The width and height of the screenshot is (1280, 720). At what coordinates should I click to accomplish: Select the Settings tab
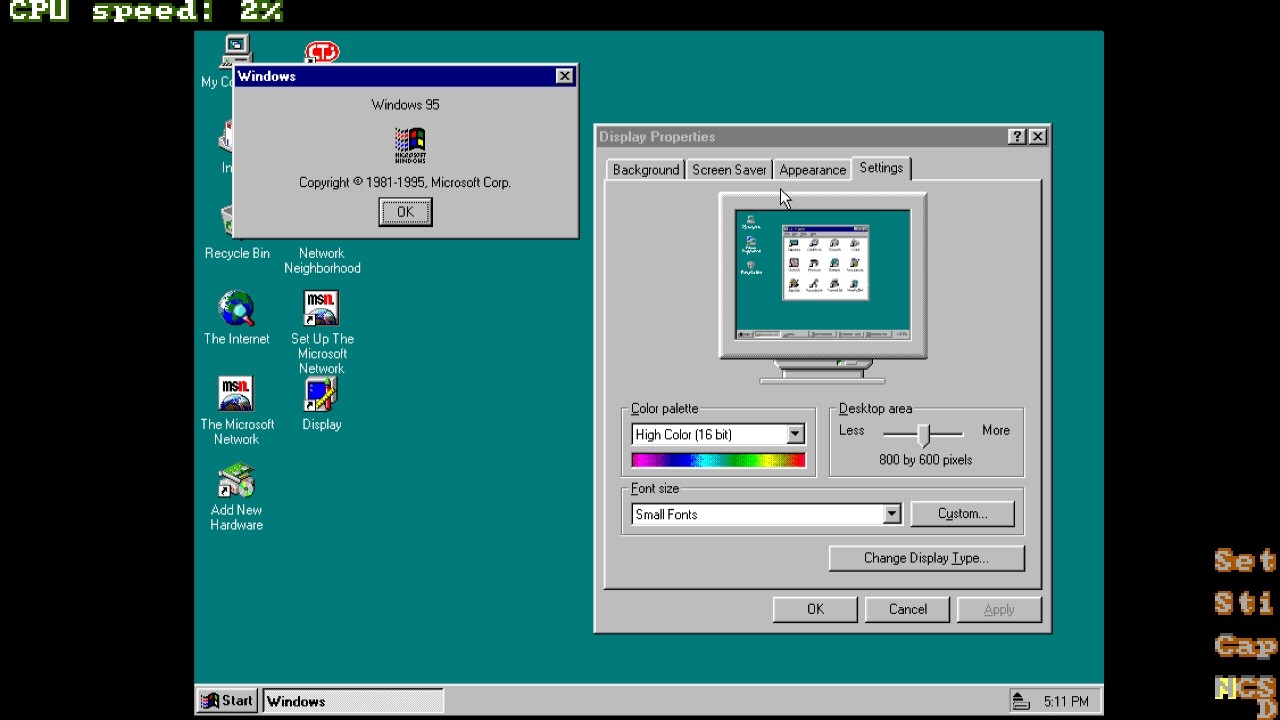[881, 168]
